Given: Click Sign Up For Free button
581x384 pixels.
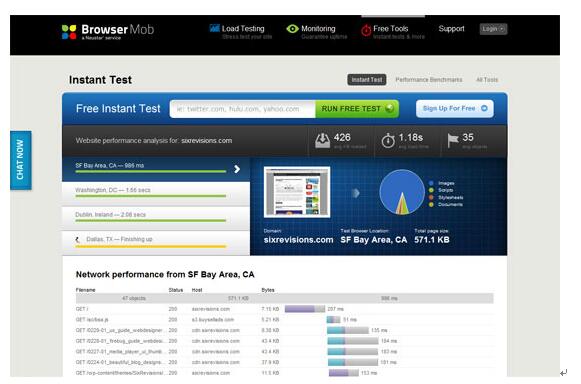Looking at the screenshot, I should tap(455, 109).
